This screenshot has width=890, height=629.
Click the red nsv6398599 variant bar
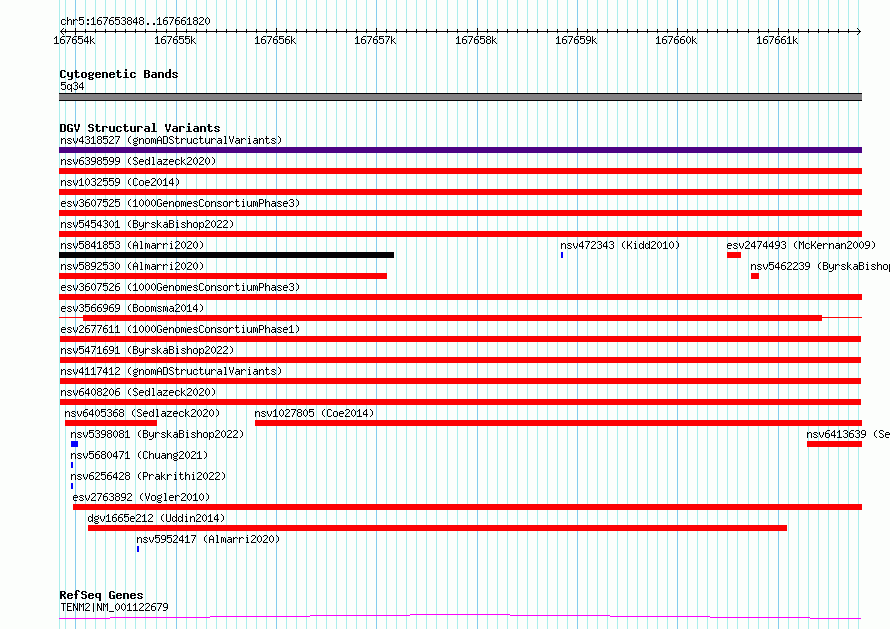tap(460, 171)
